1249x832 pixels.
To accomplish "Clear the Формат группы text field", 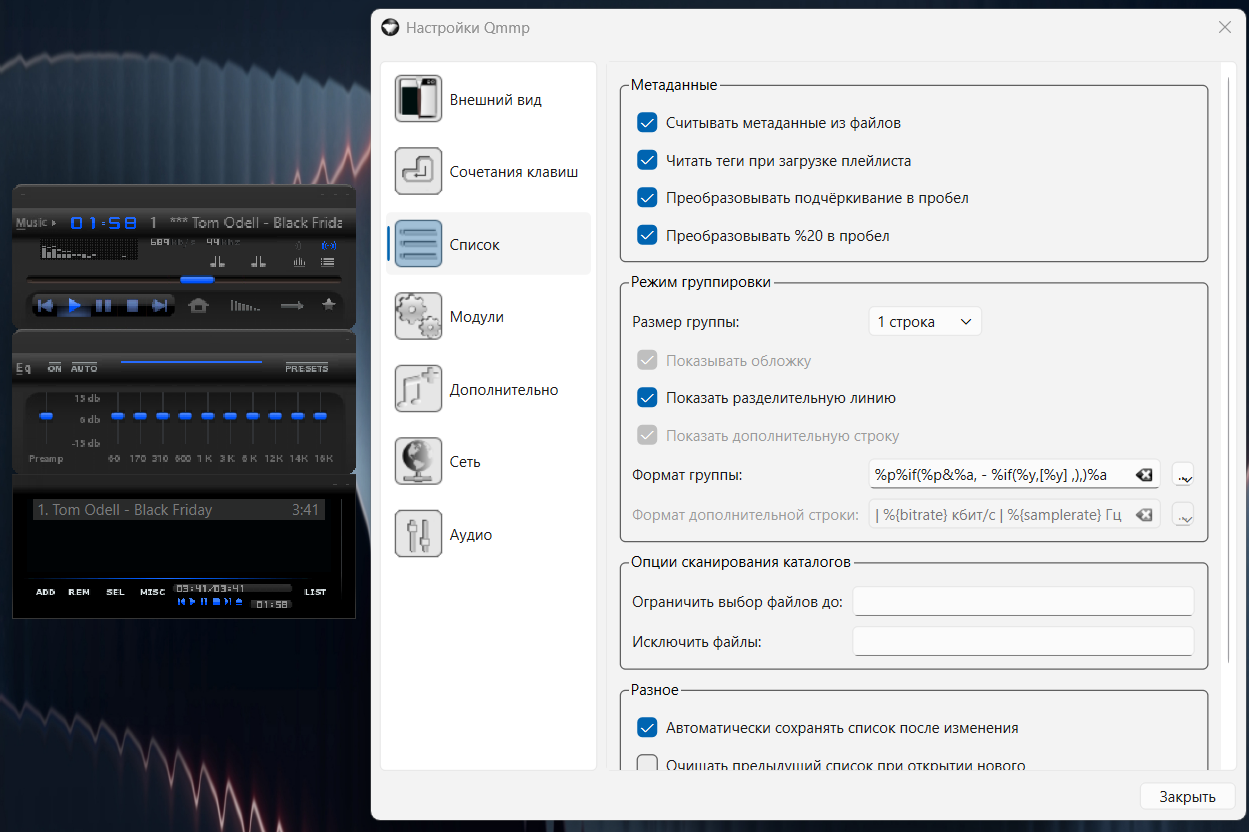I will pos(1144,475).
